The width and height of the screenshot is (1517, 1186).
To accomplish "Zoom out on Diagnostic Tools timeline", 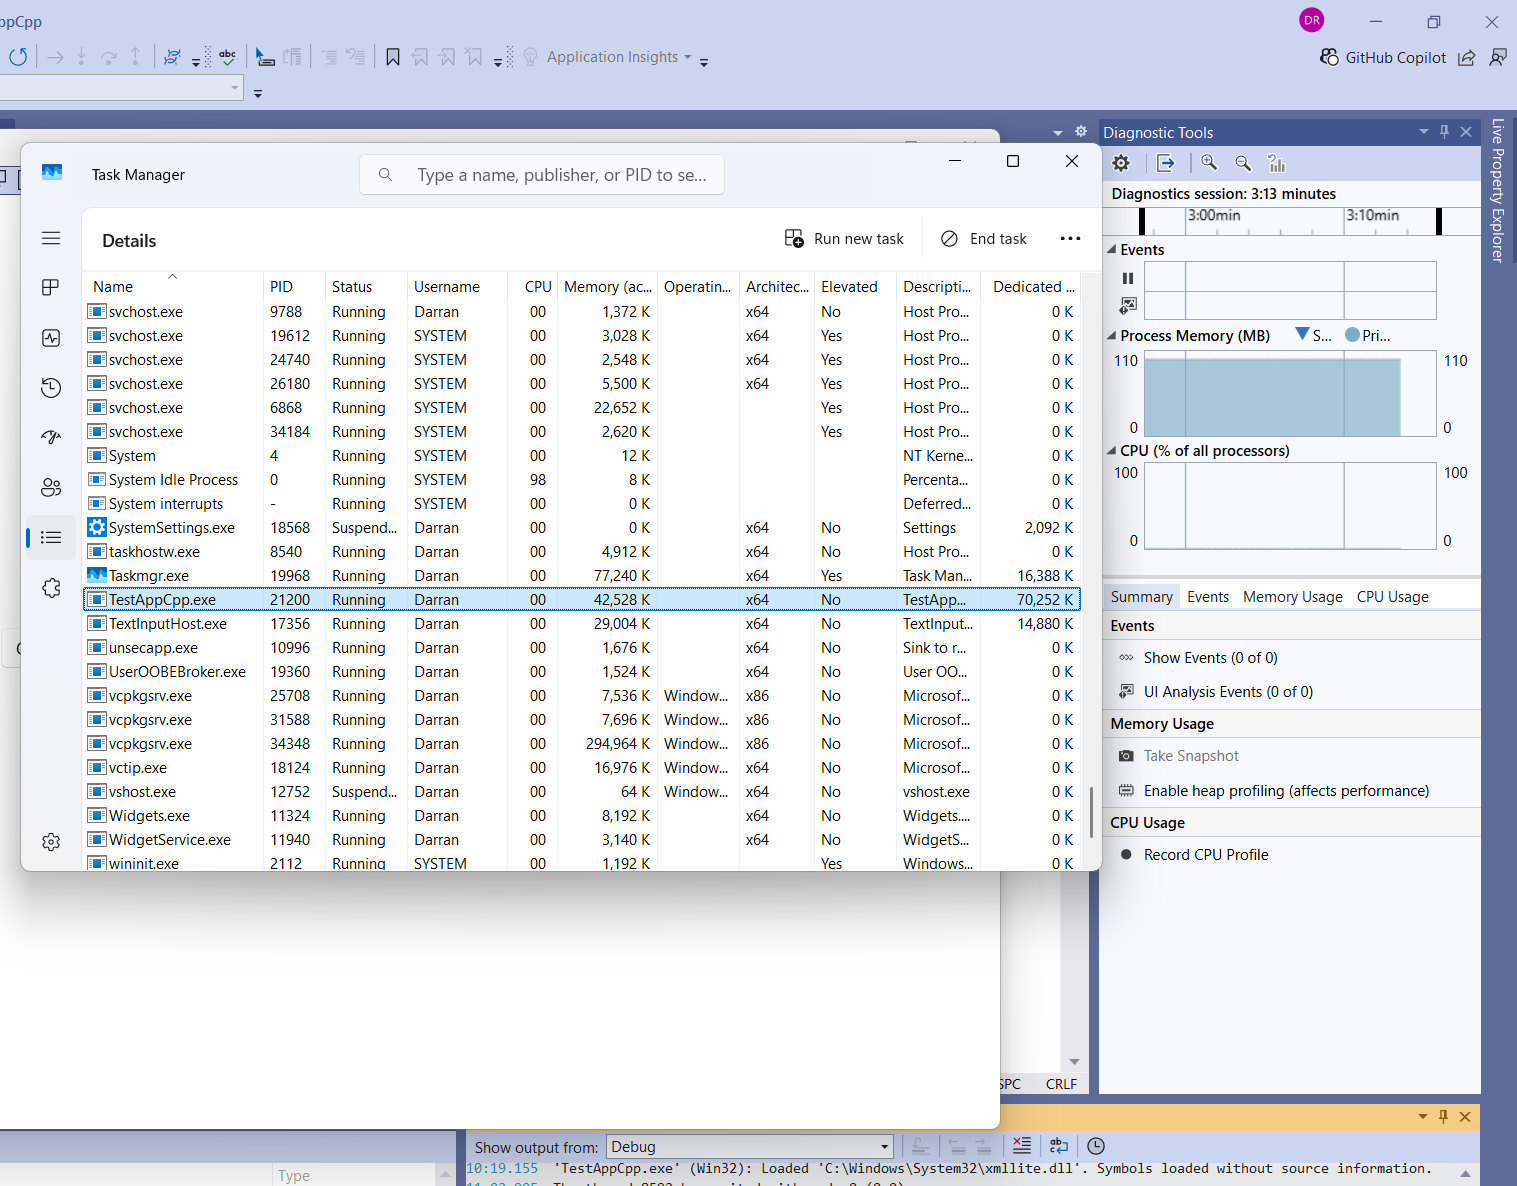I will 1243,163.
